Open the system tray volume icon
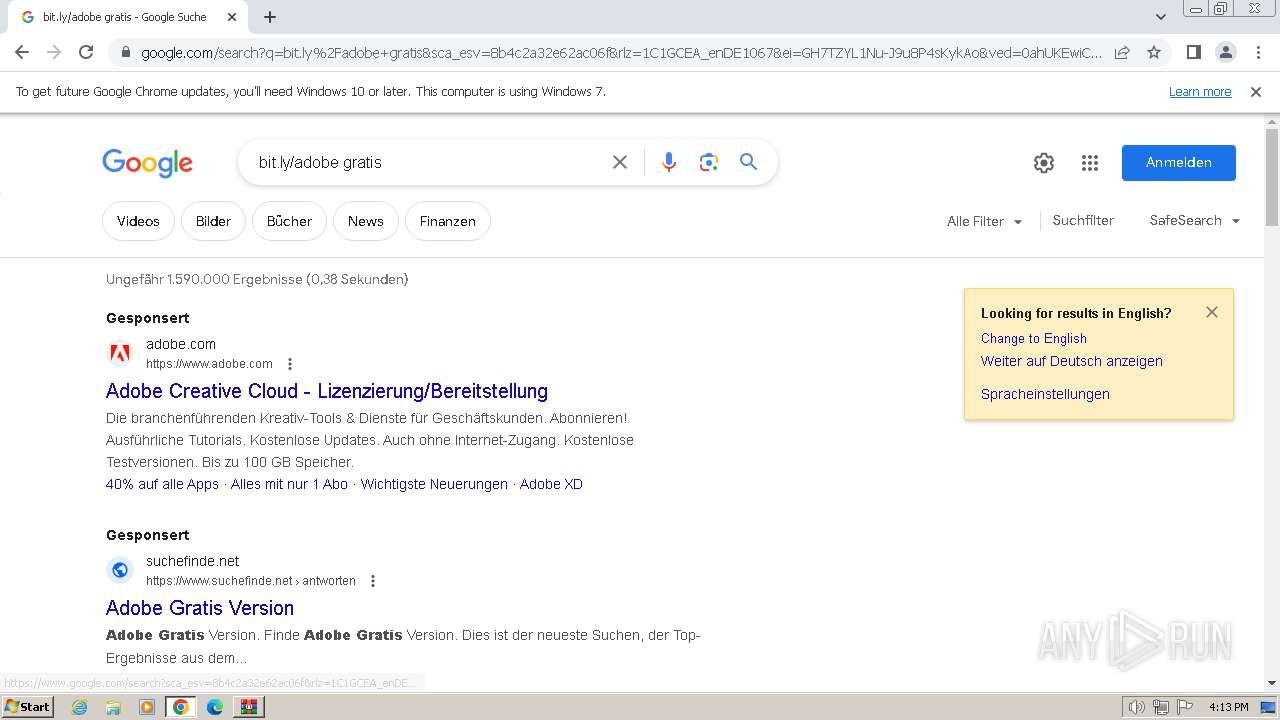 tap(1137, 707)
